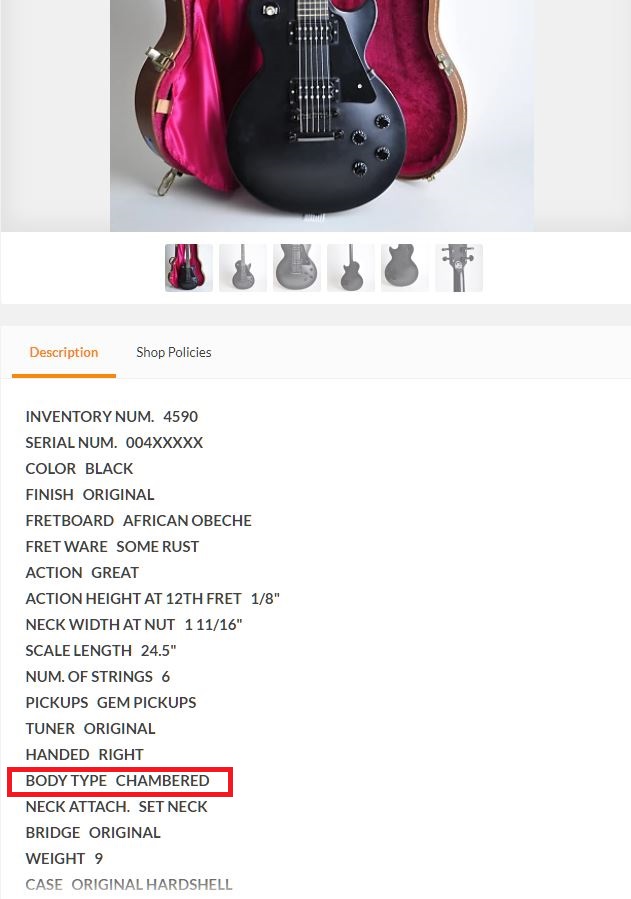Viewport: 631px width, 899px height.
Task: Select first thumbnail of guitar in pink case
Action: [189, 268]
